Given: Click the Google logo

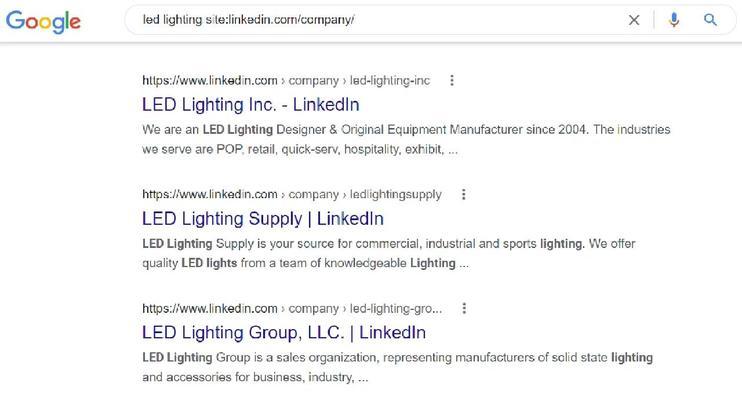Looking at the screenshot, I should 43,21.
